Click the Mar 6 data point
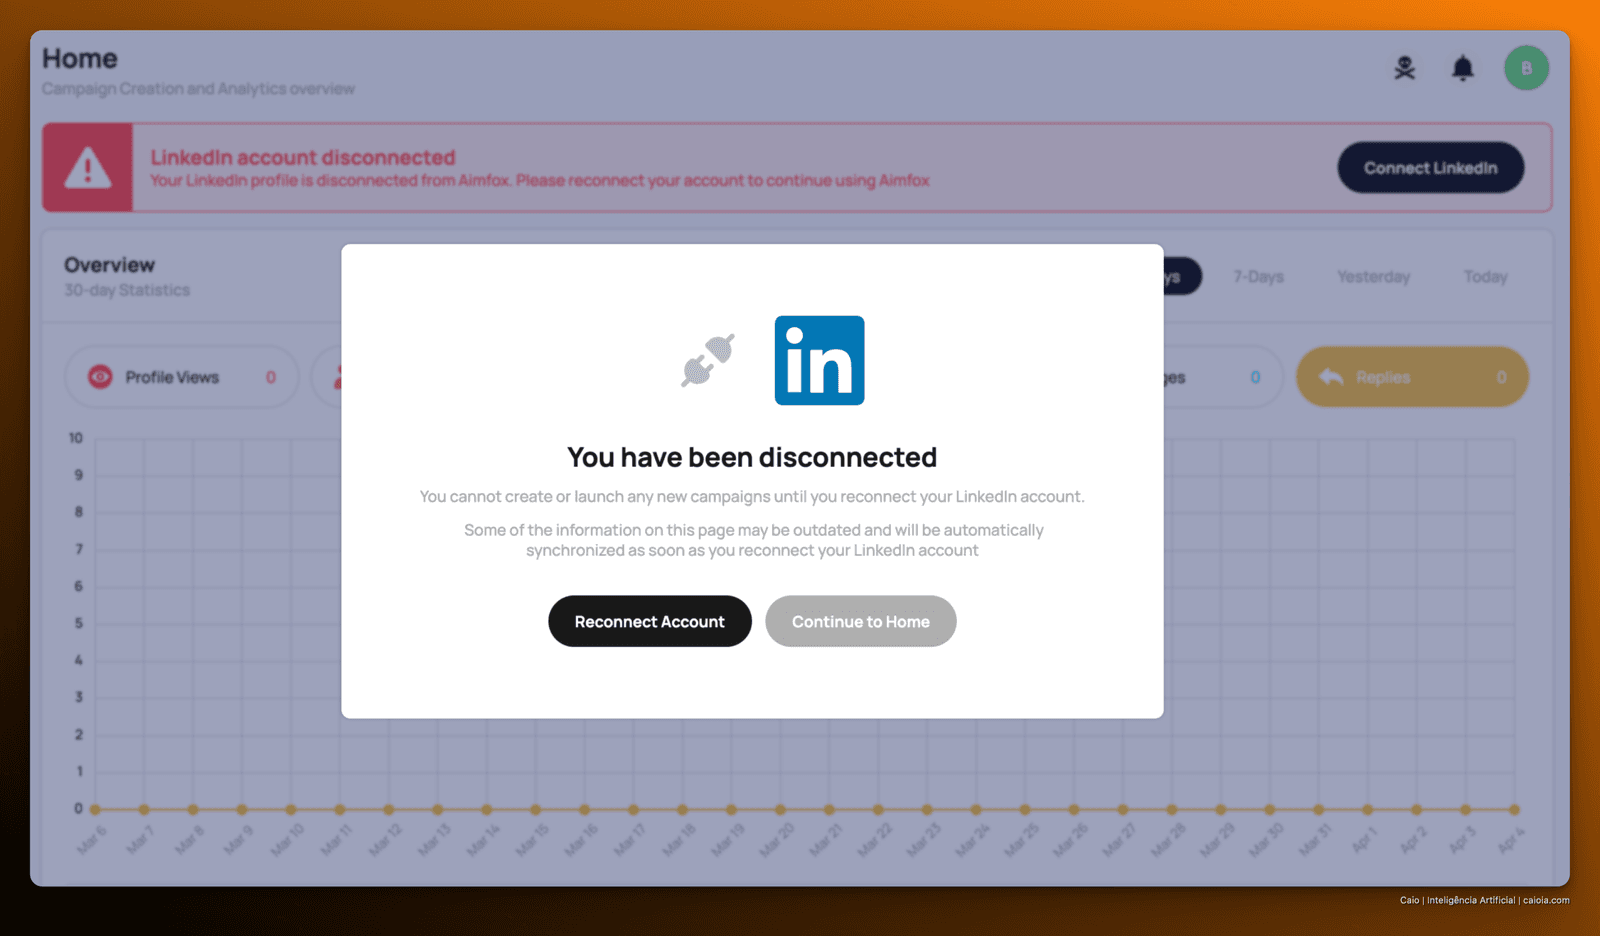The width and height of the screenshot is (1600, 936). pyautogui.click(x=95, y=809)
